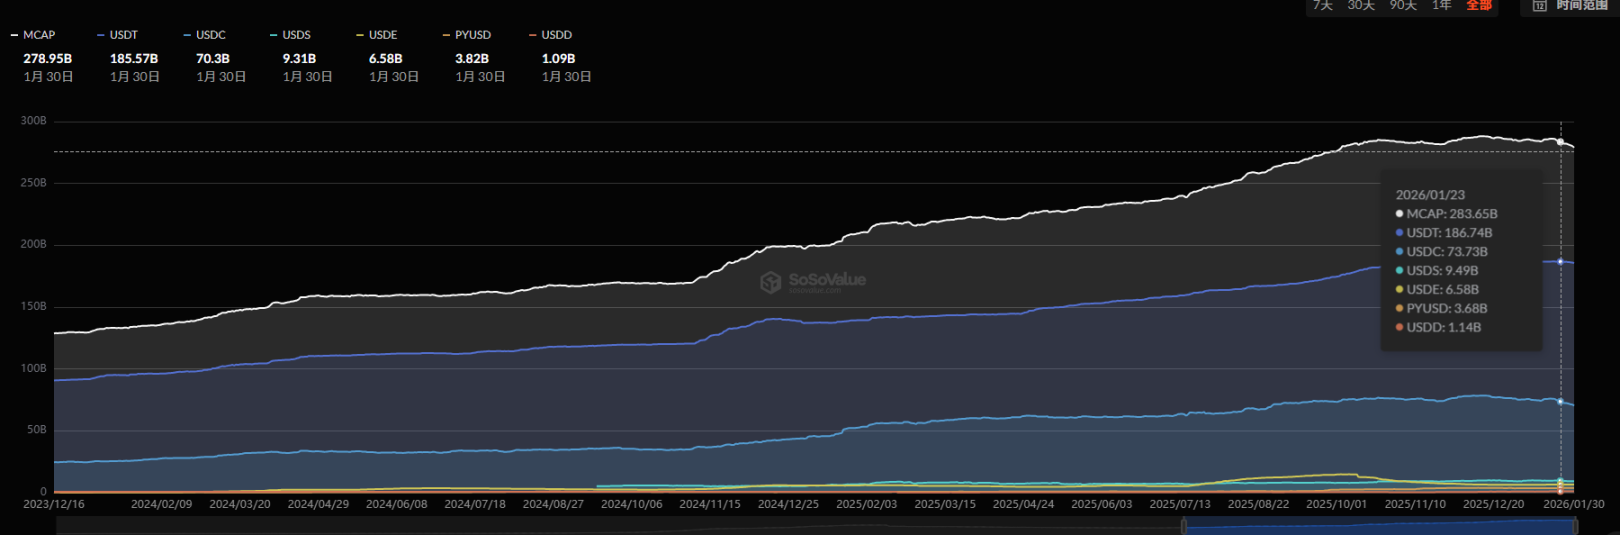Click the USDT line marker near chart's right edge
Image resolution: width=1620 pixels, height=535 pixels.
pyautogui.click(x=1560, y=262)
